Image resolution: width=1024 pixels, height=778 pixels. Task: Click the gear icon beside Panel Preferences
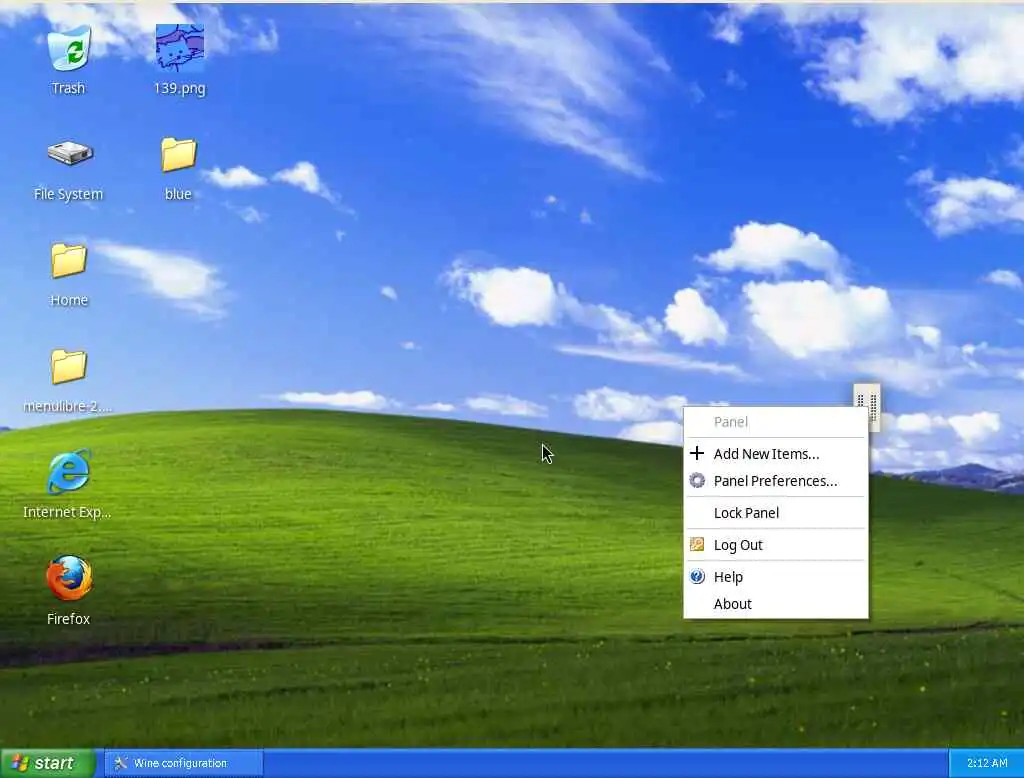(x=697, y=481)
